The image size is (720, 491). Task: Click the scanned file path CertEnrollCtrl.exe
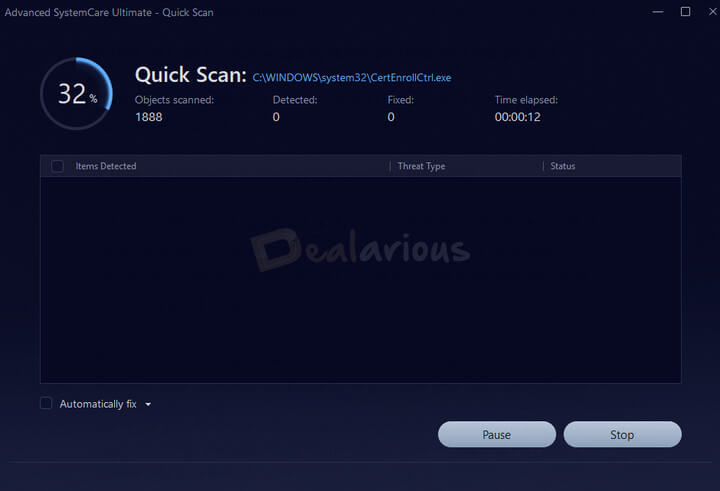pyautogui.click(x=352, y=78)
